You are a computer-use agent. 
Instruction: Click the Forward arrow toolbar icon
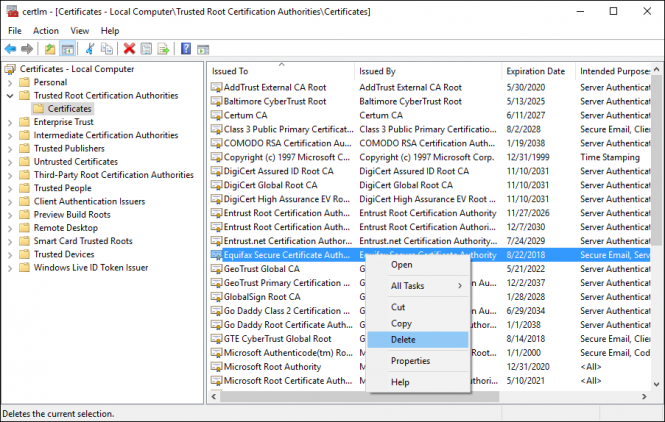pyautogui.click(x=27, y=49)
